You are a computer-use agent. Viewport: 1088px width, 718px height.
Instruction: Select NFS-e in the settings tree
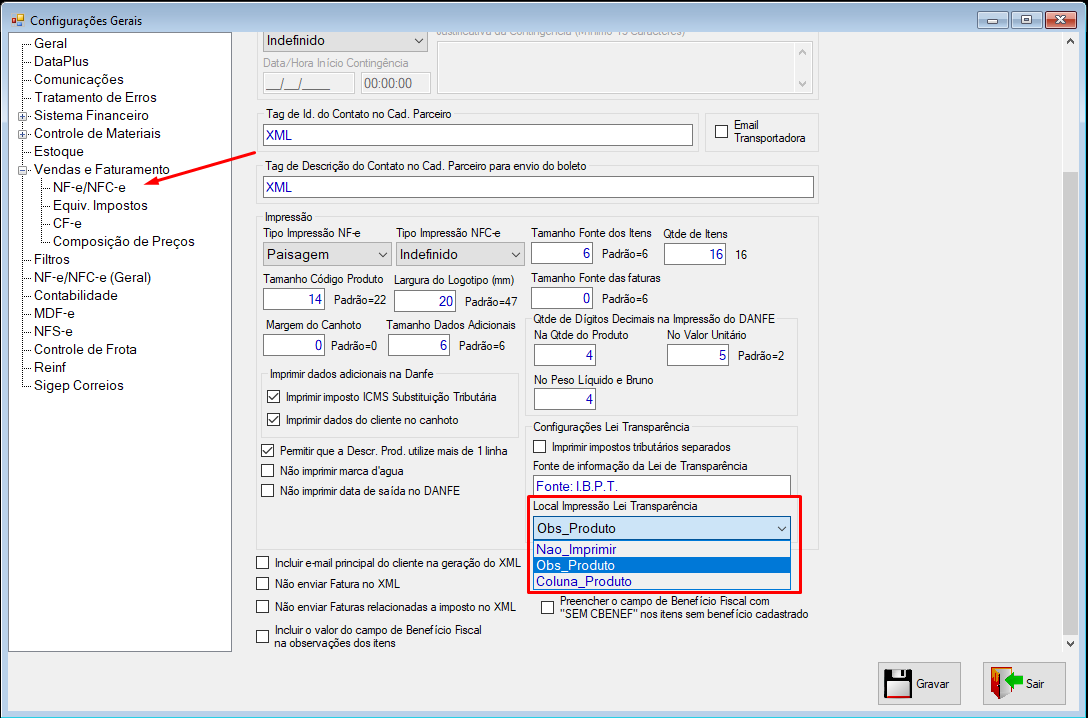[53, 332]
